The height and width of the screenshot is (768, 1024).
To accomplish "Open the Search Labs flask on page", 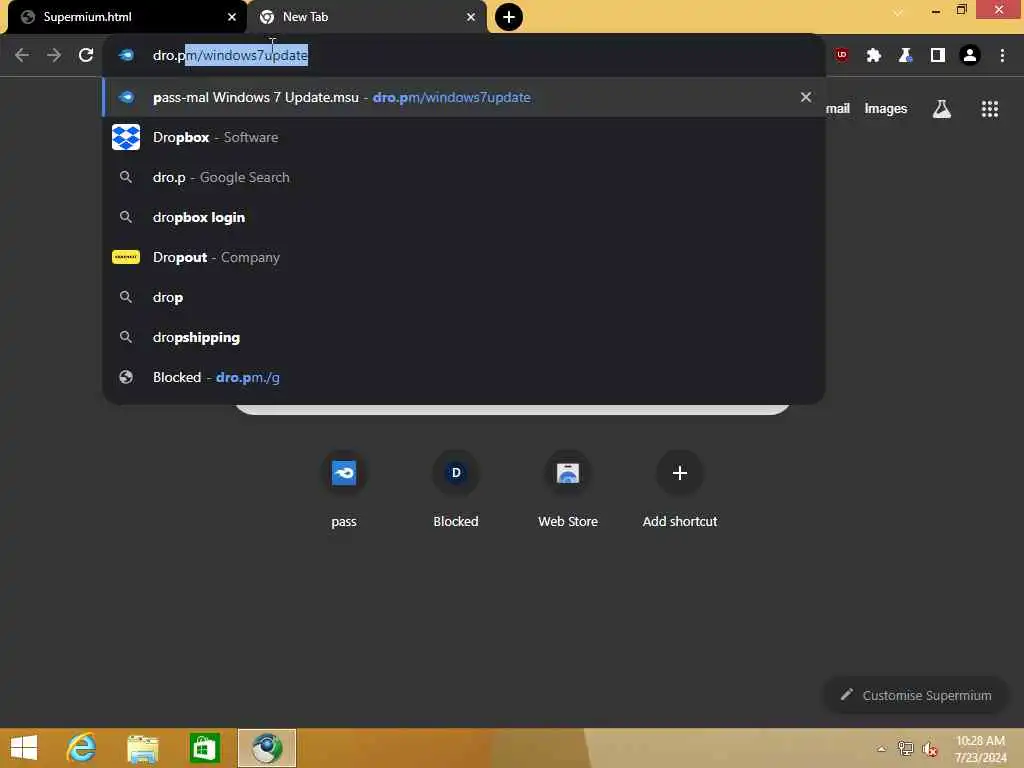I will [x=941, y=109].
